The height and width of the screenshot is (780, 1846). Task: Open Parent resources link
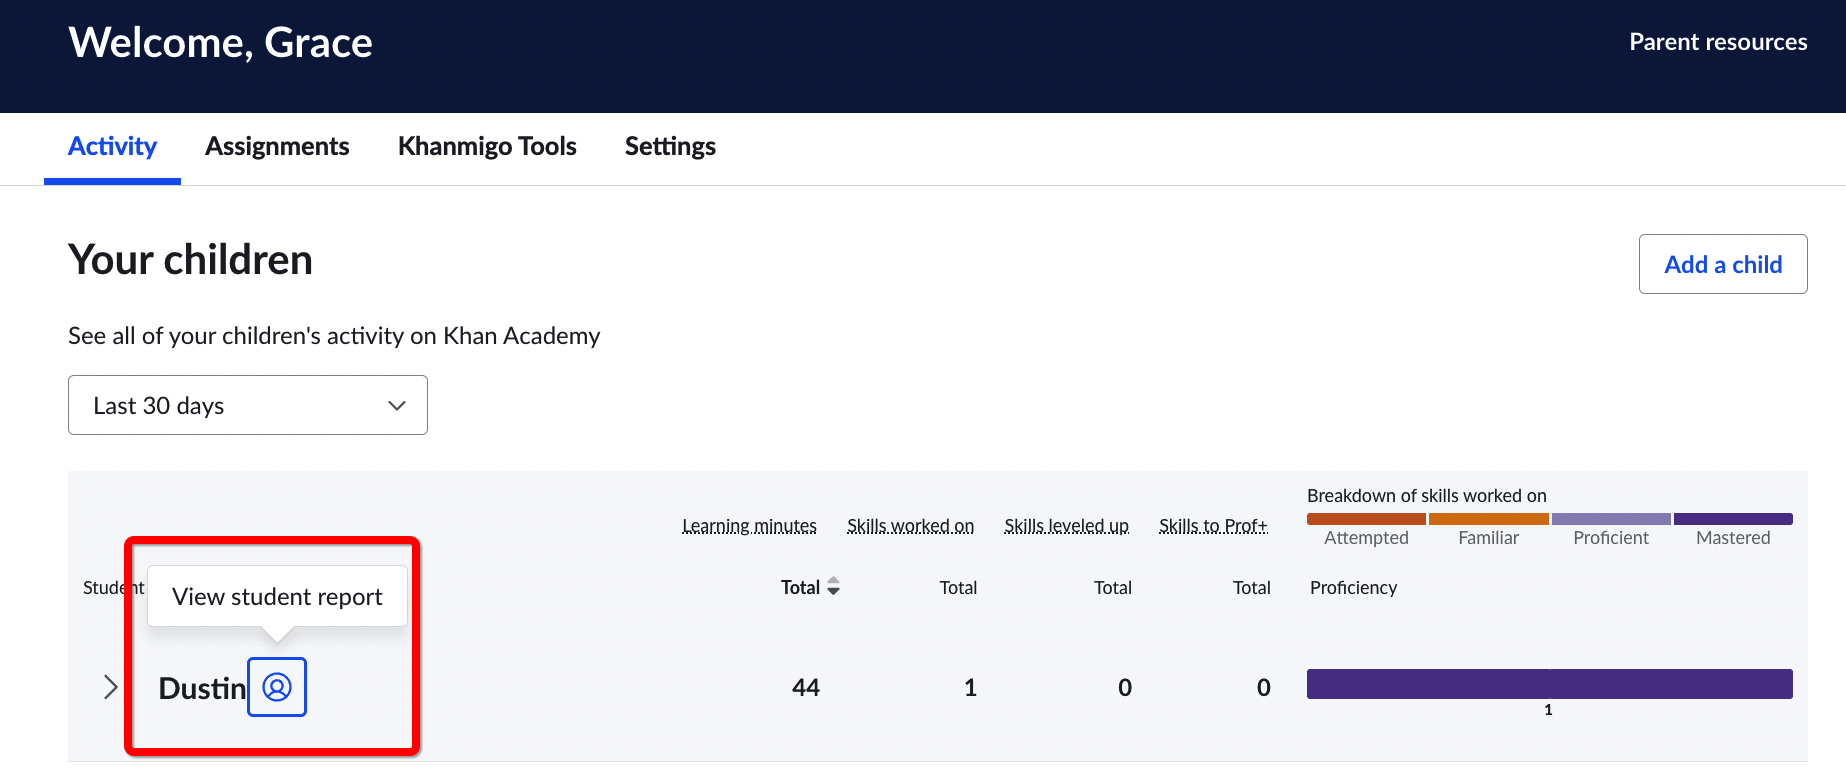1718,42
